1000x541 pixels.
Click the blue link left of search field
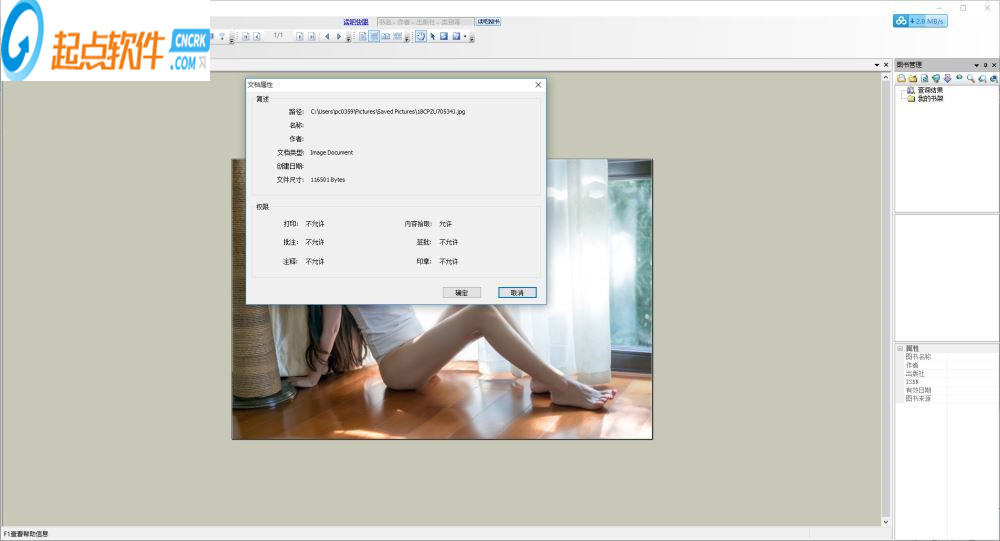pos(355,21)
